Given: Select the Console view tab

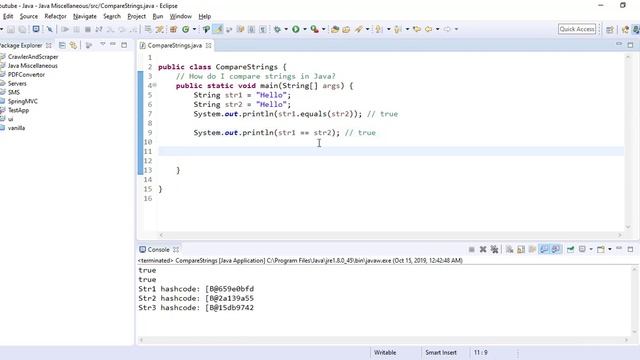Looking at the screenshot, I should (158, 249).
